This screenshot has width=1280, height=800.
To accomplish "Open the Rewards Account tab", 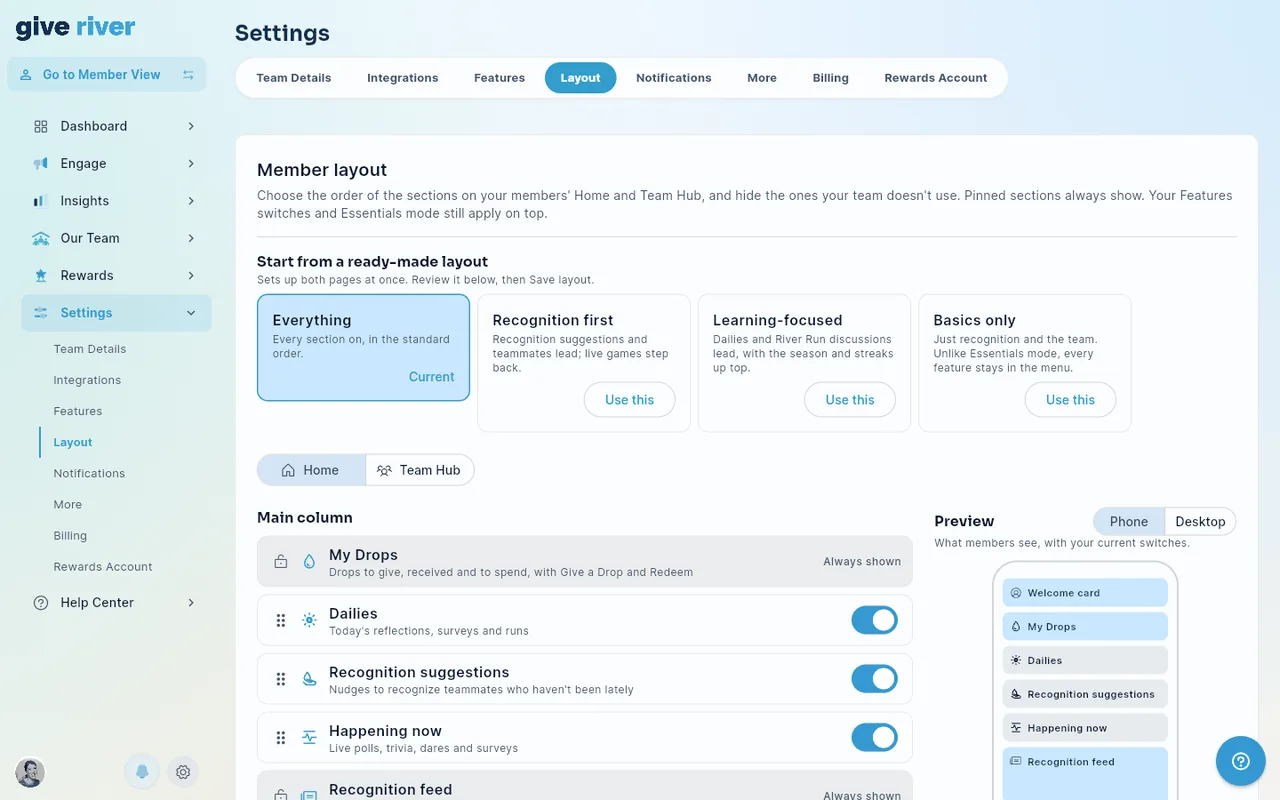I will [936, 78].
